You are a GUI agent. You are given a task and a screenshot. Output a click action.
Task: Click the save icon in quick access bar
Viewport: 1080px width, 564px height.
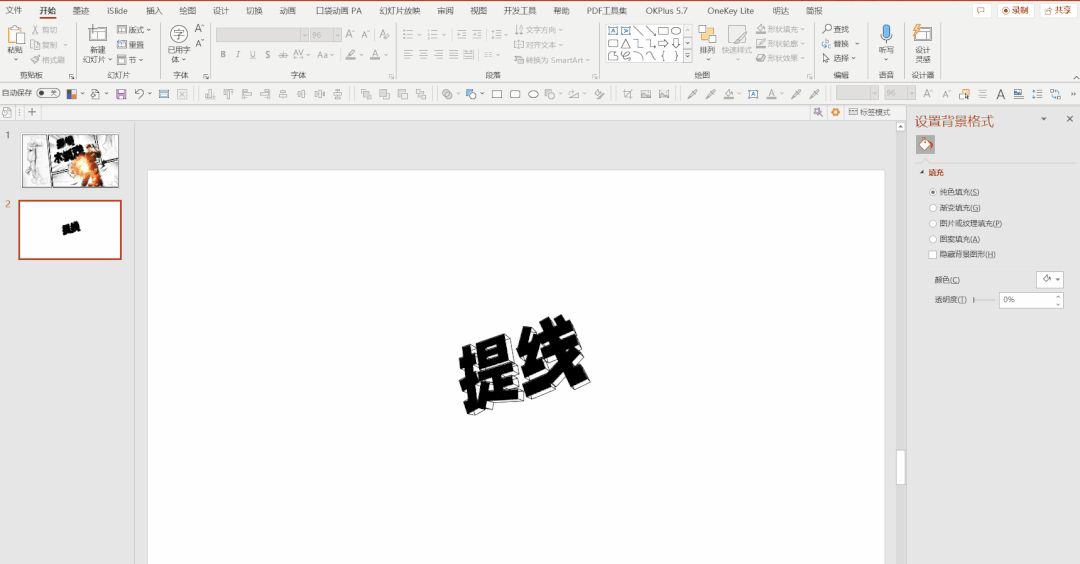121,94
